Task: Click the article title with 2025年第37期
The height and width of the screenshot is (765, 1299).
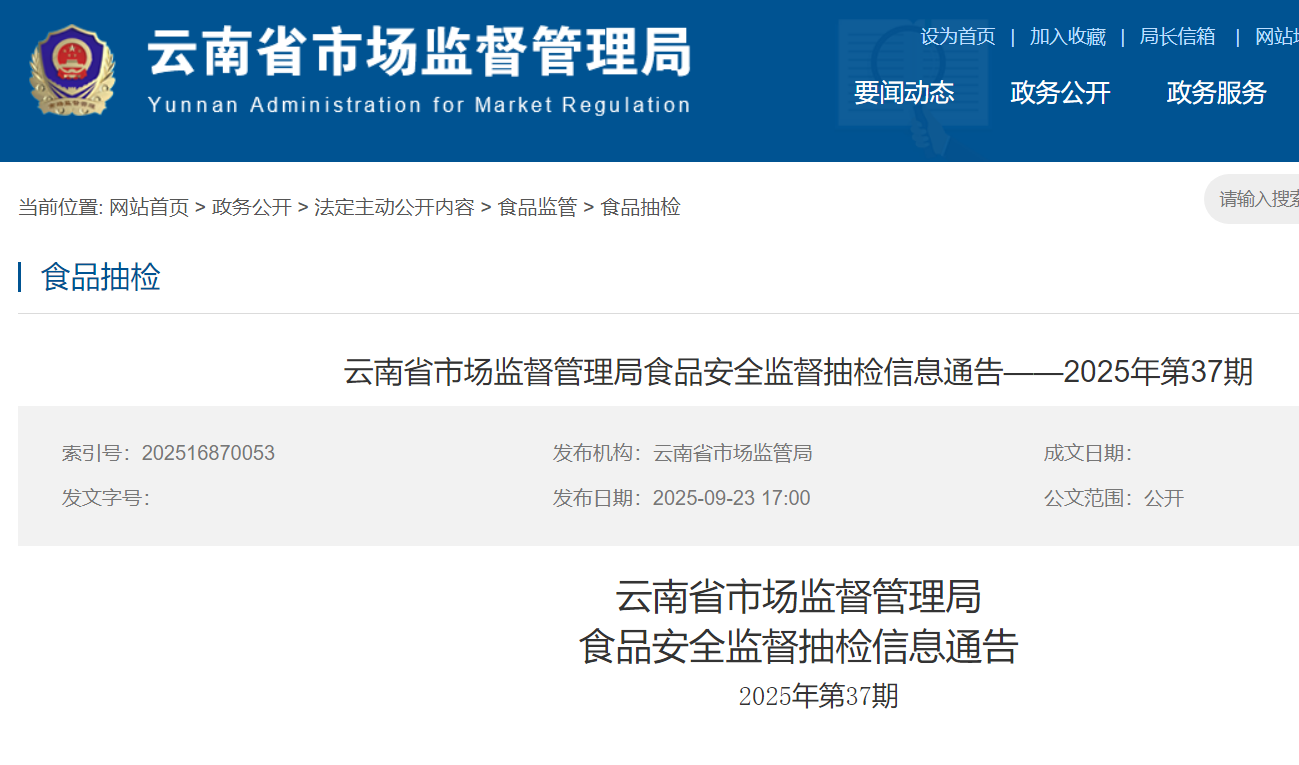Action: click(x=797, y=372)
